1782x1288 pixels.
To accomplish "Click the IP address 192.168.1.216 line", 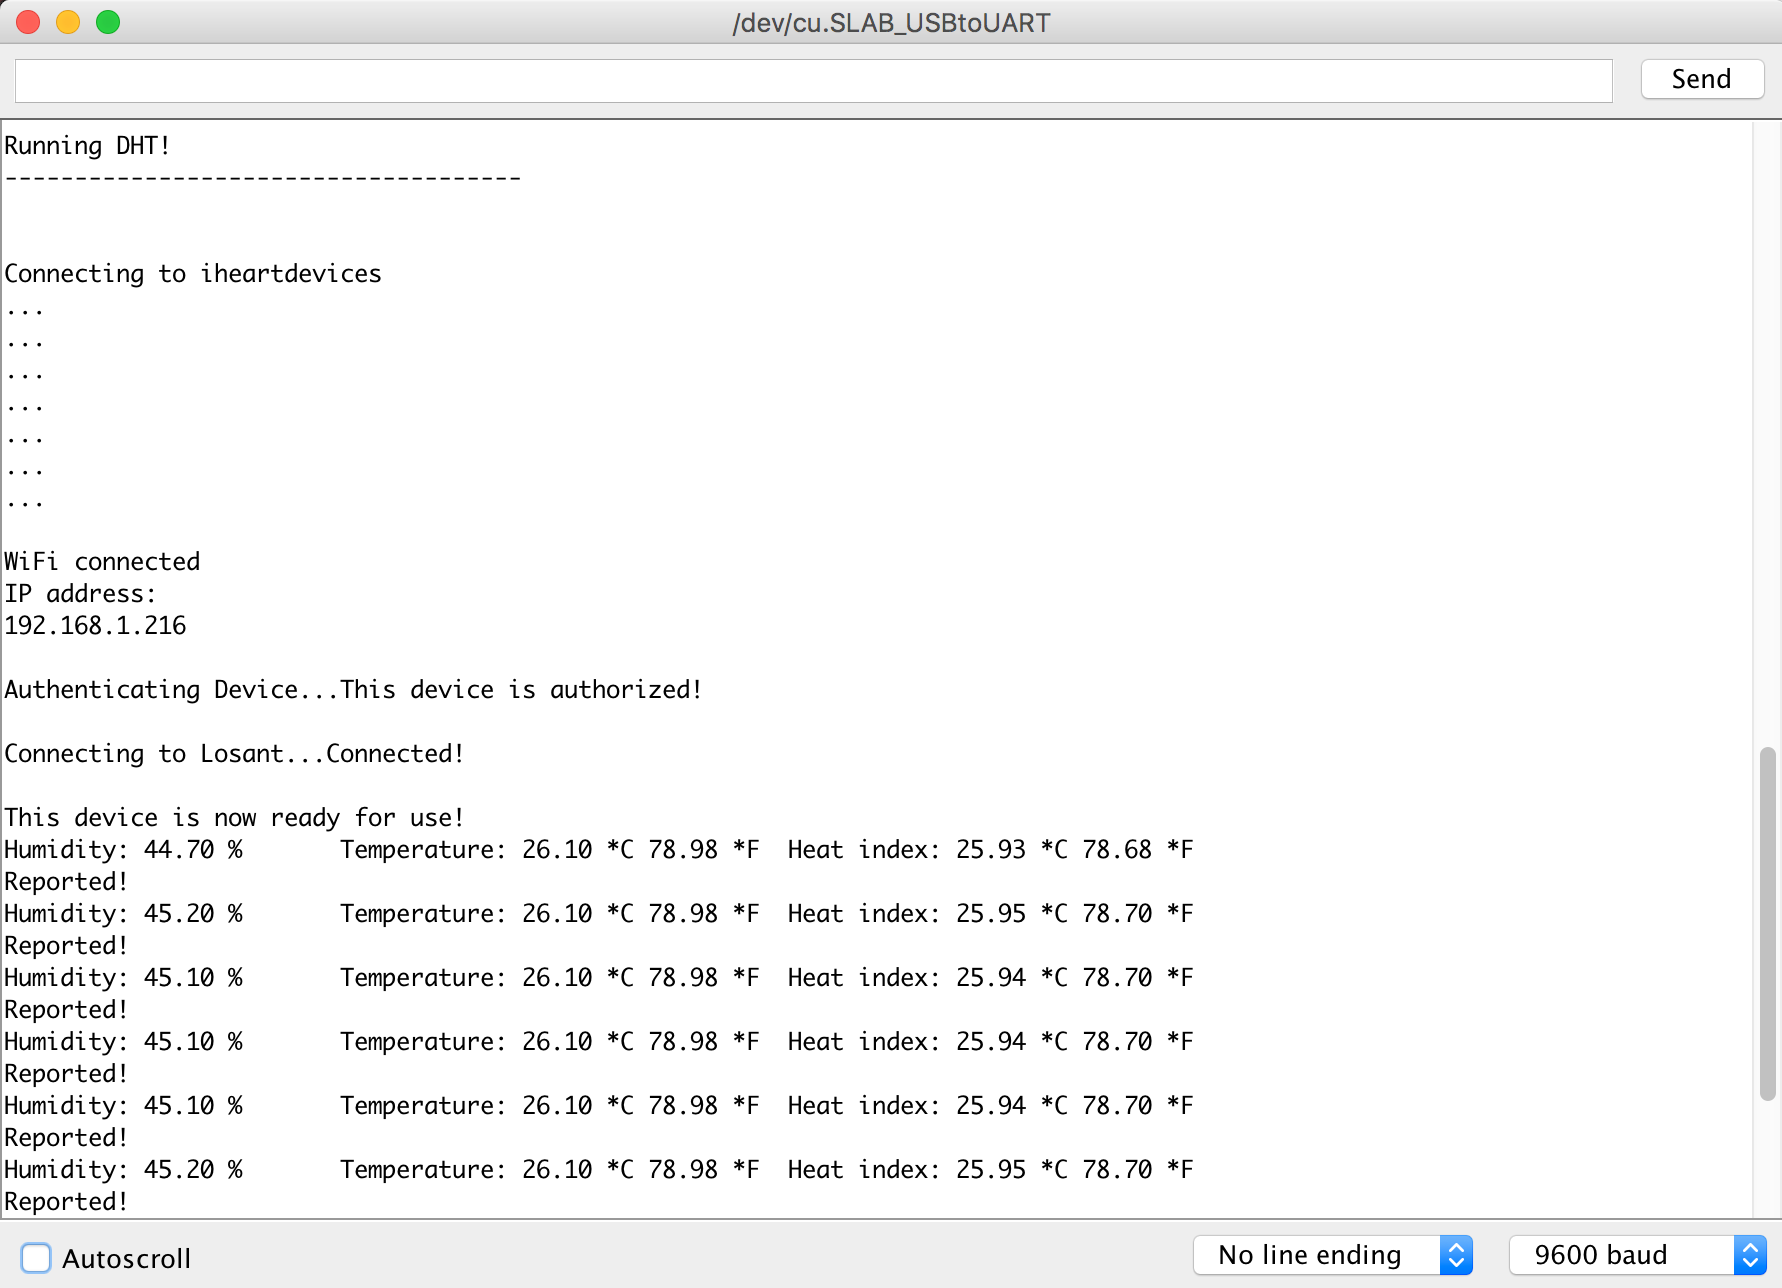I will [96, 626].
